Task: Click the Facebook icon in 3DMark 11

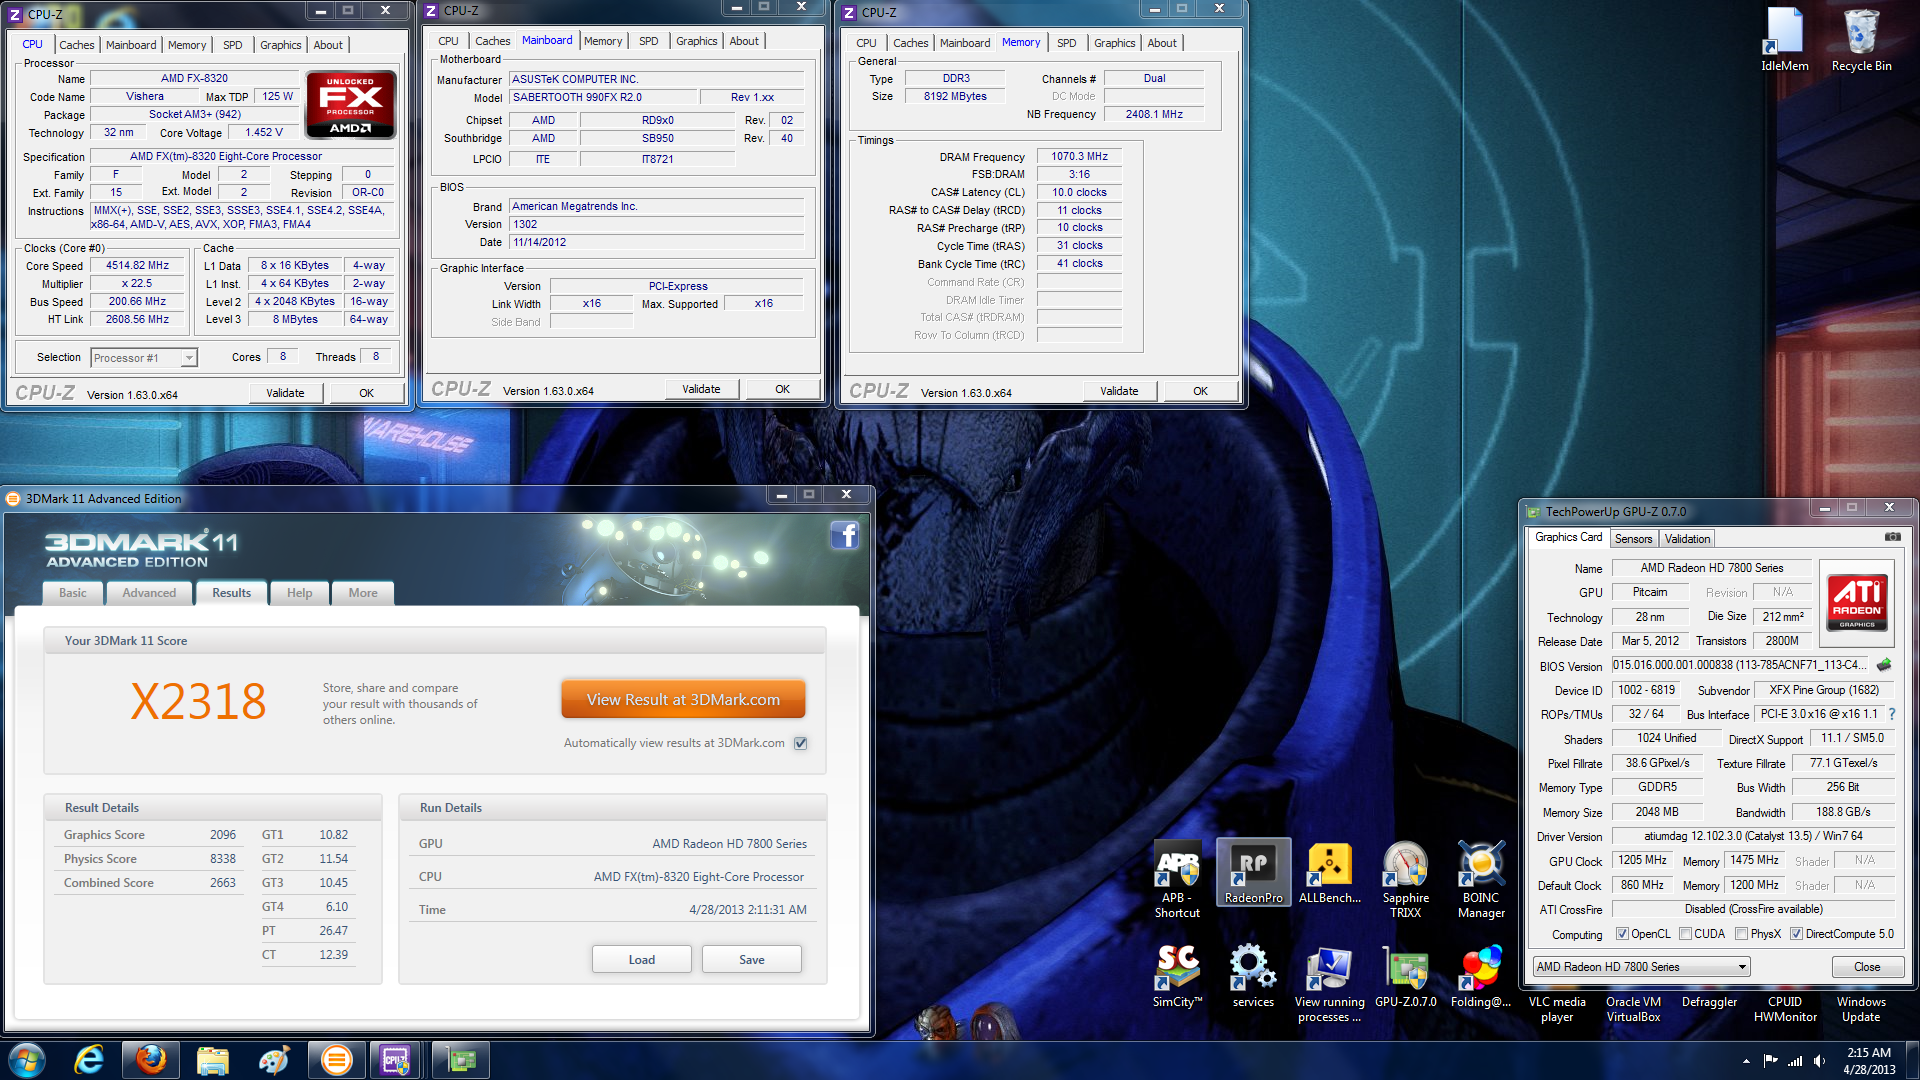Action: (844, 535)
